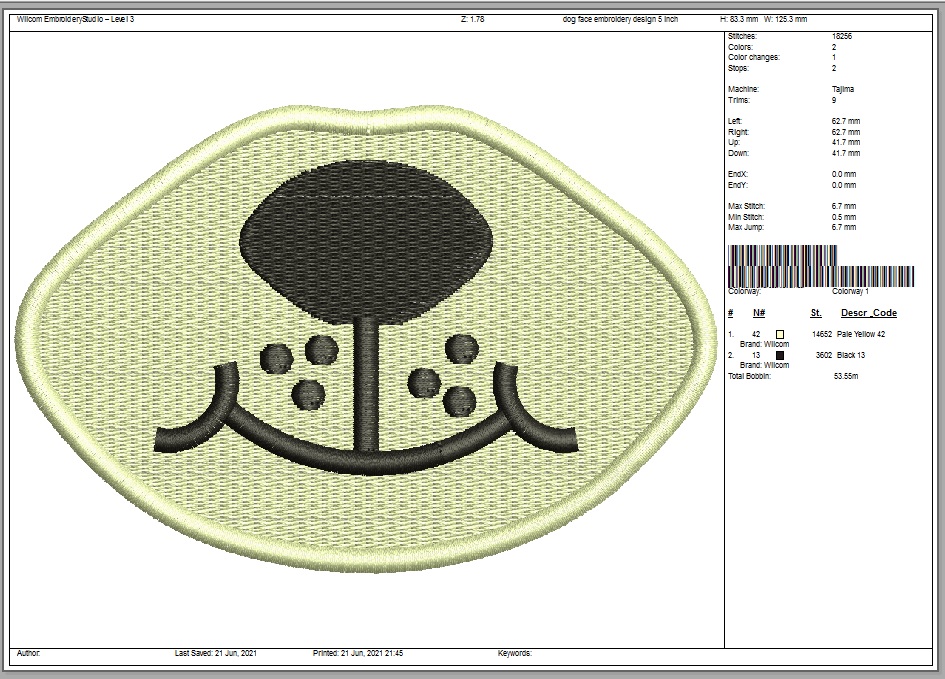
Task: Click the Colorway 1 label
Action: click(850, 291)
